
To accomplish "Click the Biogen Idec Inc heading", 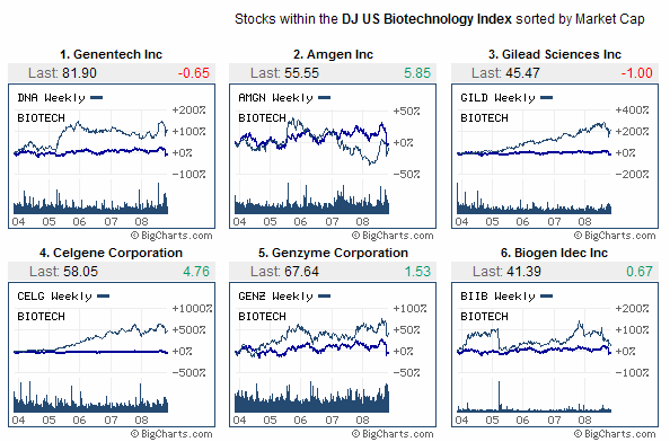I will (555, 253).
